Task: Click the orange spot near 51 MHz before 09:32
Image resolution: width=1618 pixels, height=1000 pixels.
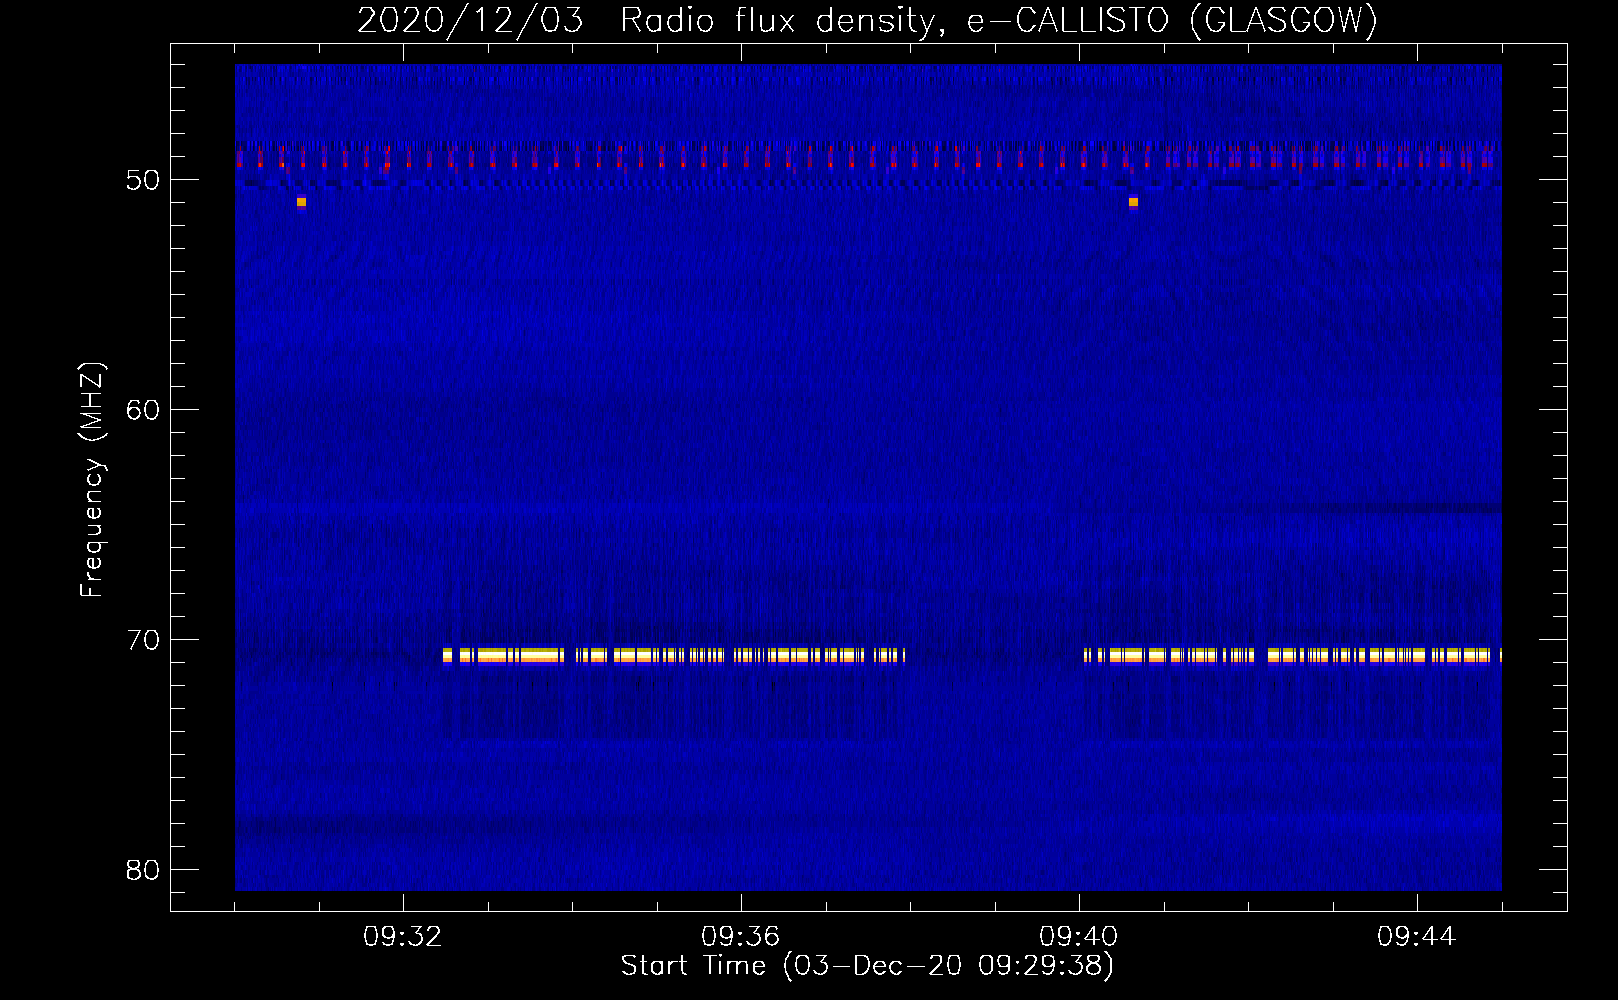Action: 301,202
